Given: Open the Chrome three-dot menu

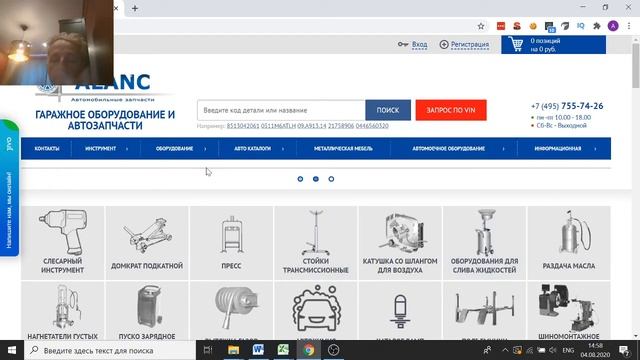Looking at the screenshot, I should tap(629, 26).
